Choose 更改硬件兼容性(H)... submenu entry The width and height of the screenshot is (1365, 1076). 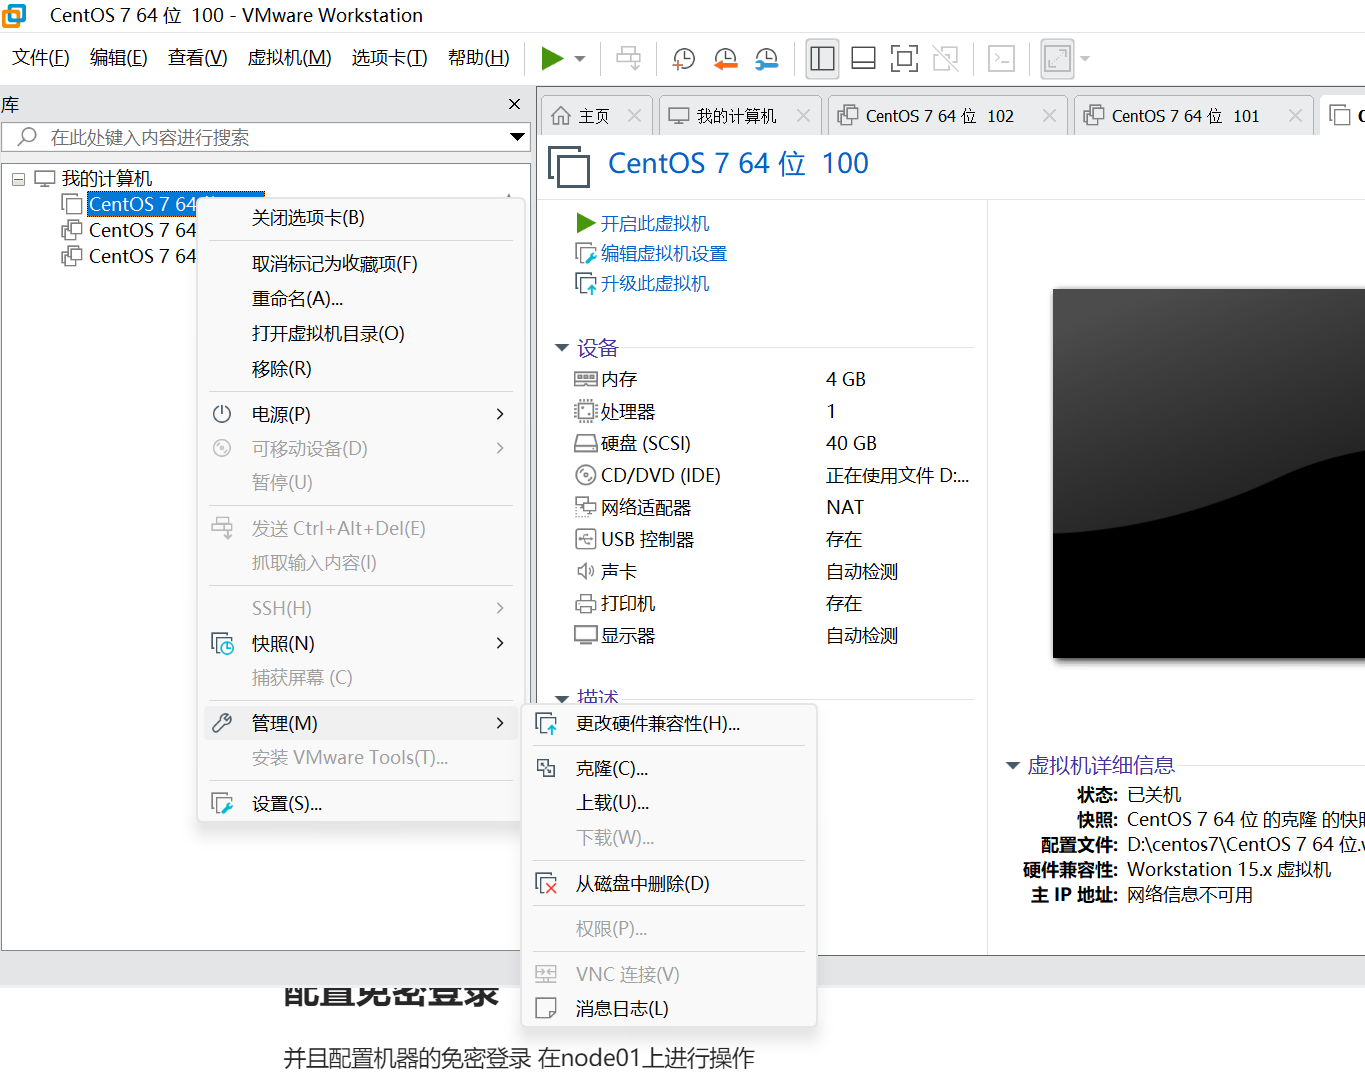coord(669,724)
